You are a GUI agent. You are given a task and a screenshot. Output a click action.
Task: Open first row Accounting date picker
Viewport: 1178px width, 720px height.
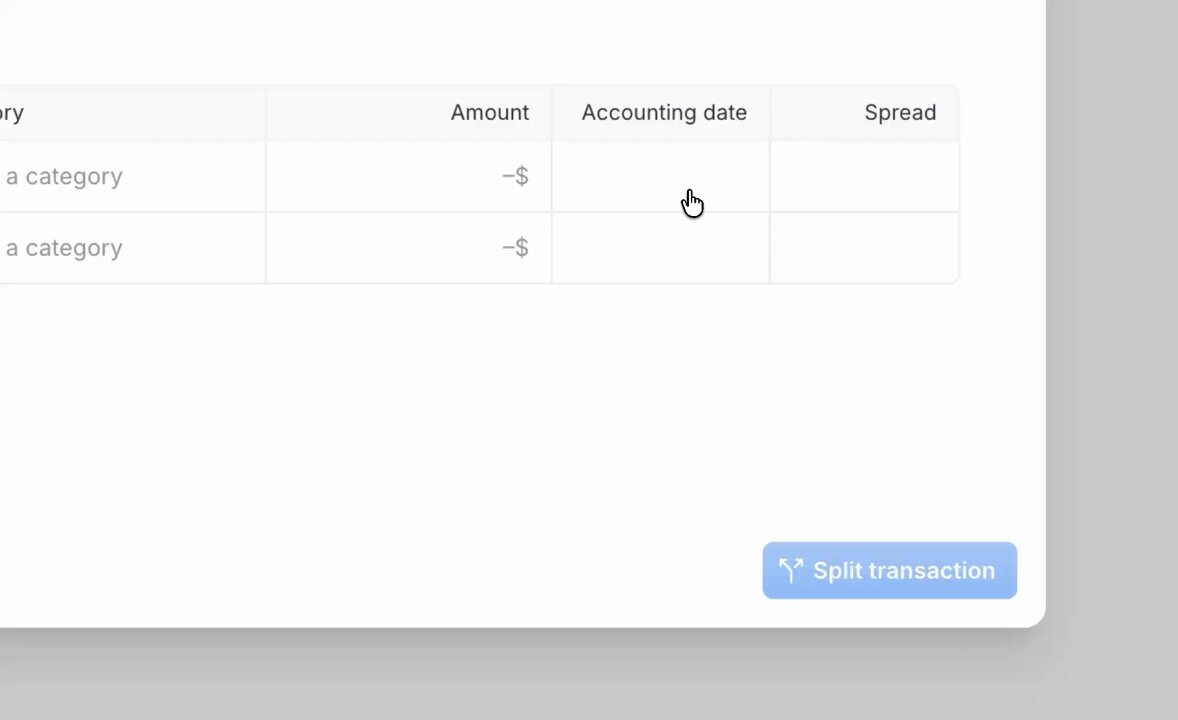(661, 177)
